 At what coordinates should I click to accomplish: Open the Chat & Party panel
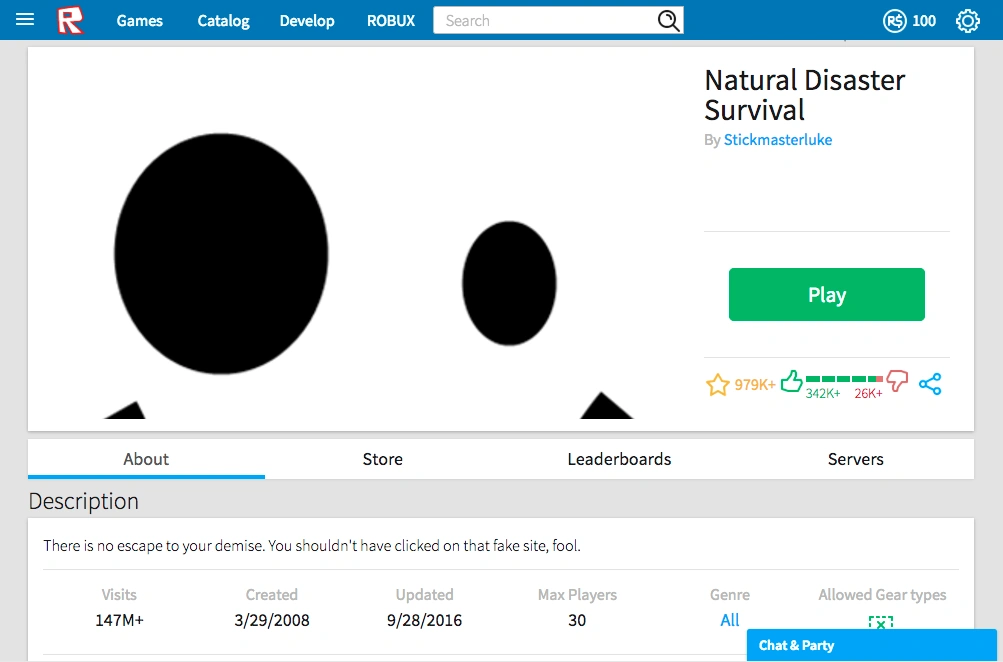coord(871,645)
